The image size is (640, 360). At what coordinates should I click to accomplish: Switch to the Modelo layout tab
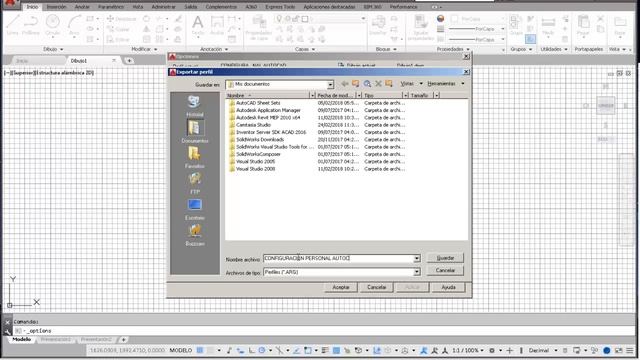[x=22, y=340]
